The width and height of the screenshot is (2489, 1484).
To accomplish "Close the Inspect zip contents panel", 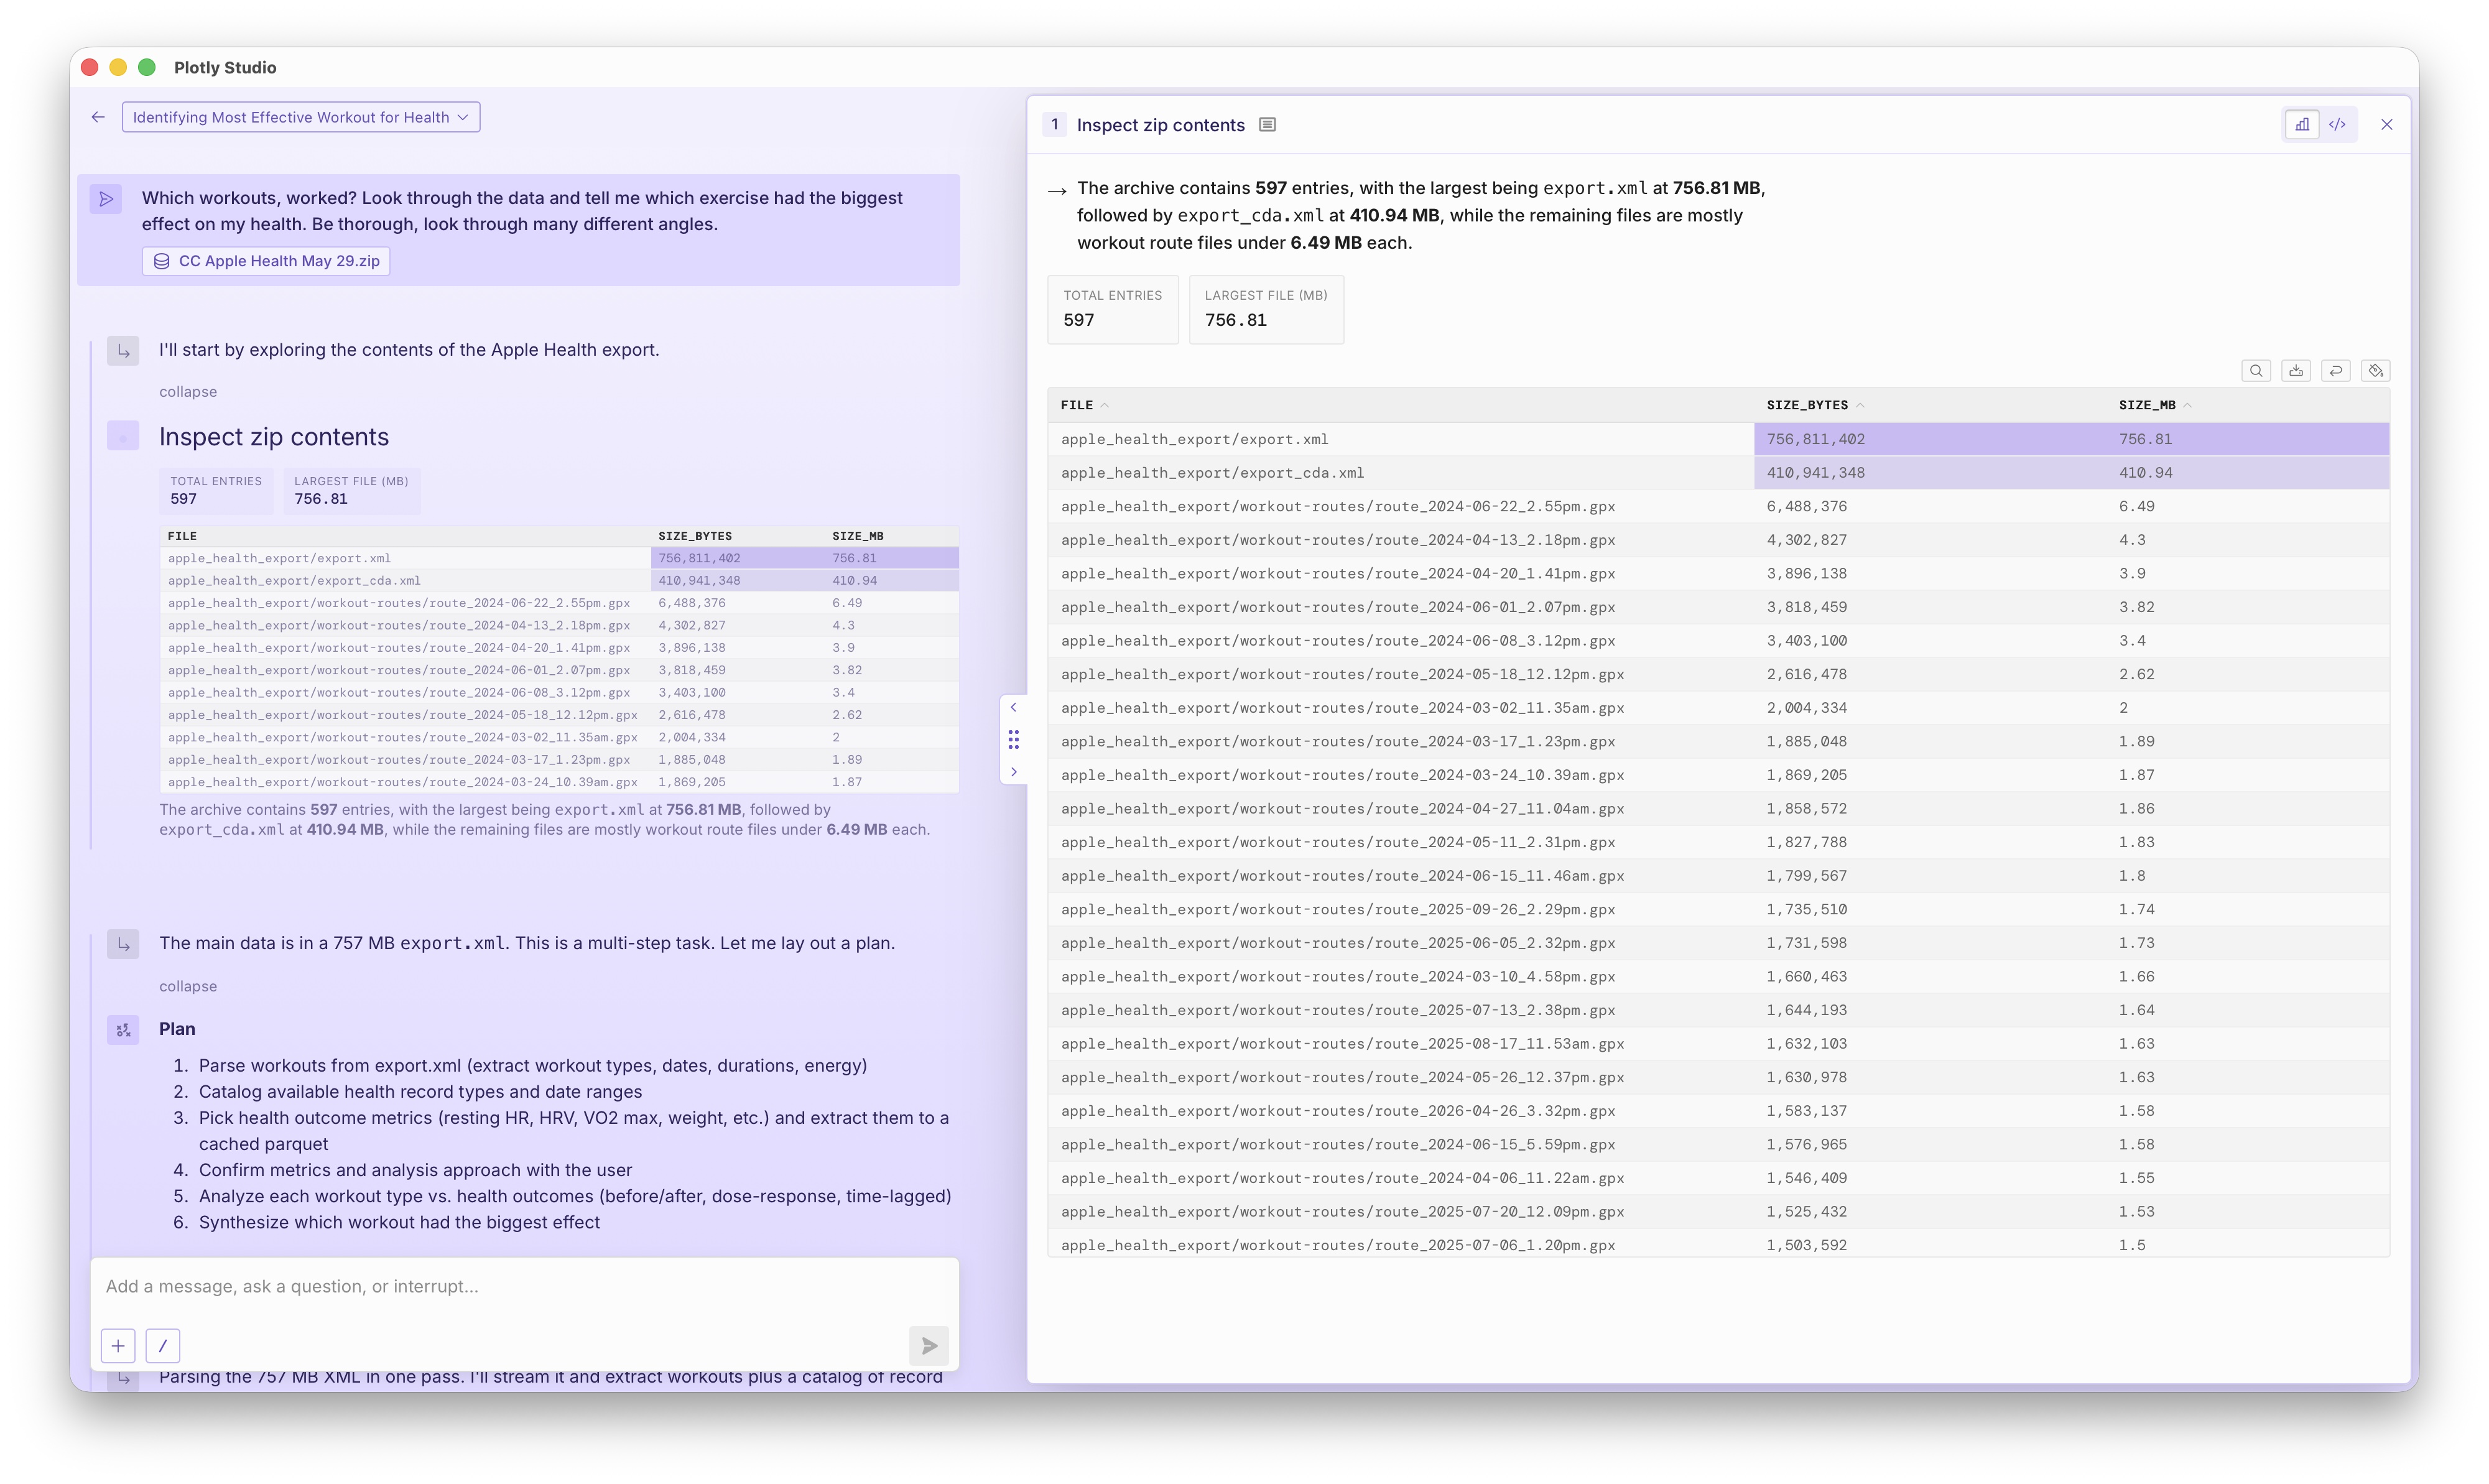I will (2387, 125).
